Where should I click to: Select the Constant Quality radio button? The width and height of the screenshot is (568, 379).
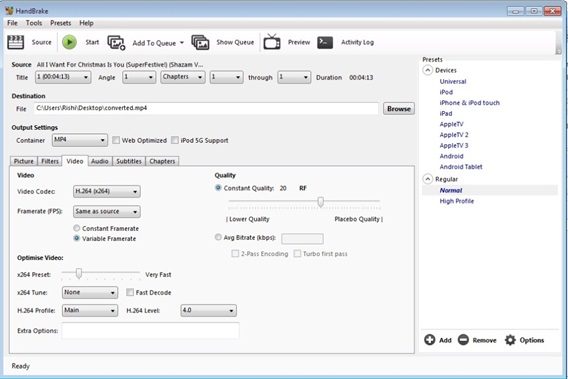(218, 188)
